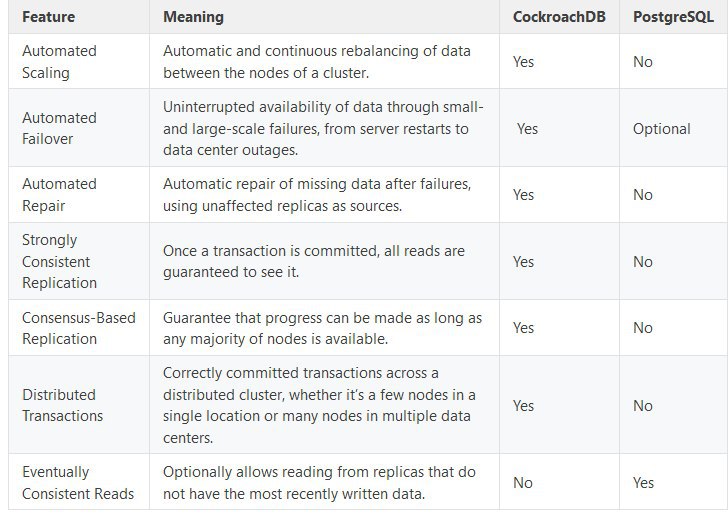The width and height of the screenshot is (728, 514).
Task: Click the Automated Failover meaning description
Action: tap(323, 128)
